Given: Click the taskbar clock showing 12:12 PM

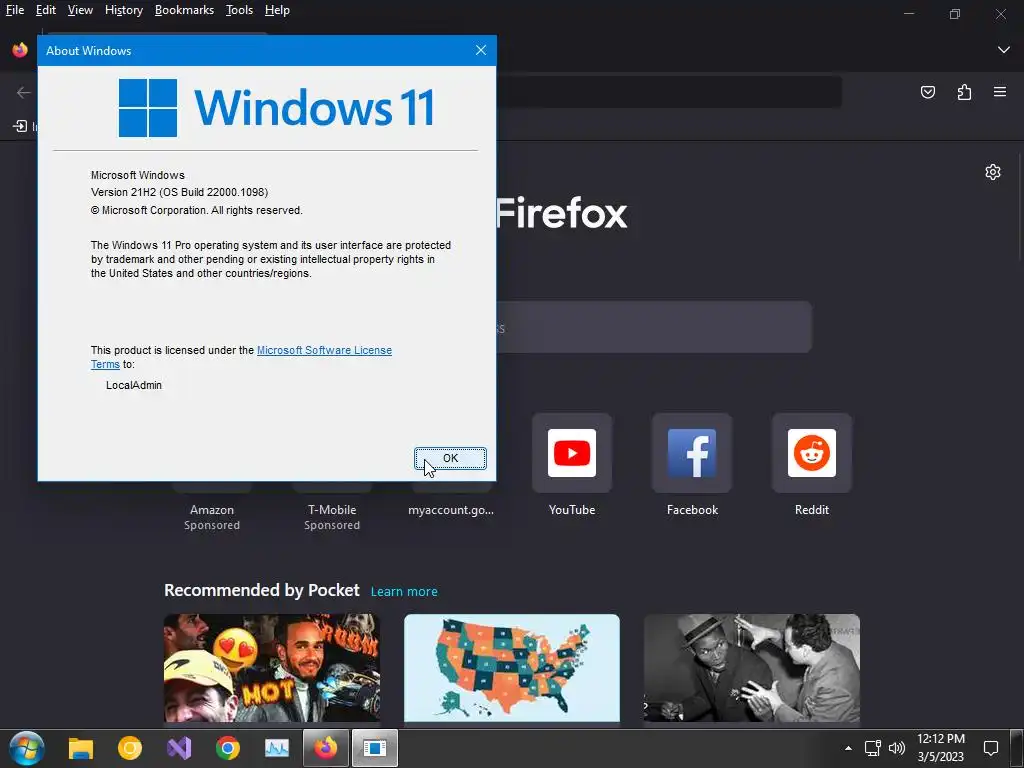Looking at the screenshot, I should click(x=941, y=748).
